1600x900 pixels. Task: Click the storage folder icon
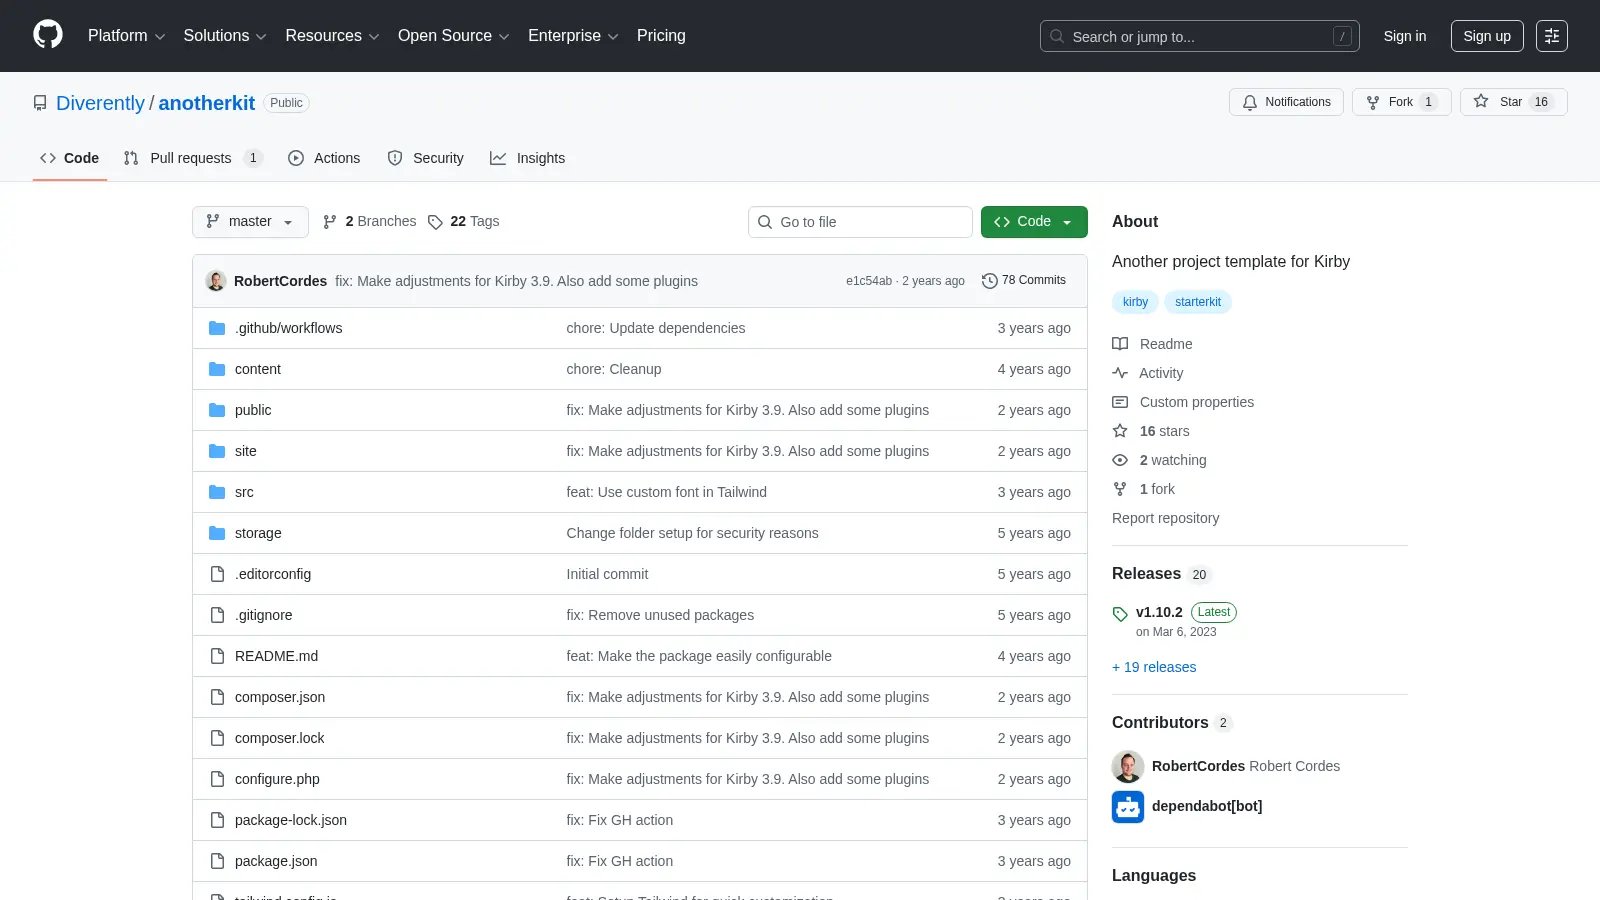point(217,533)
